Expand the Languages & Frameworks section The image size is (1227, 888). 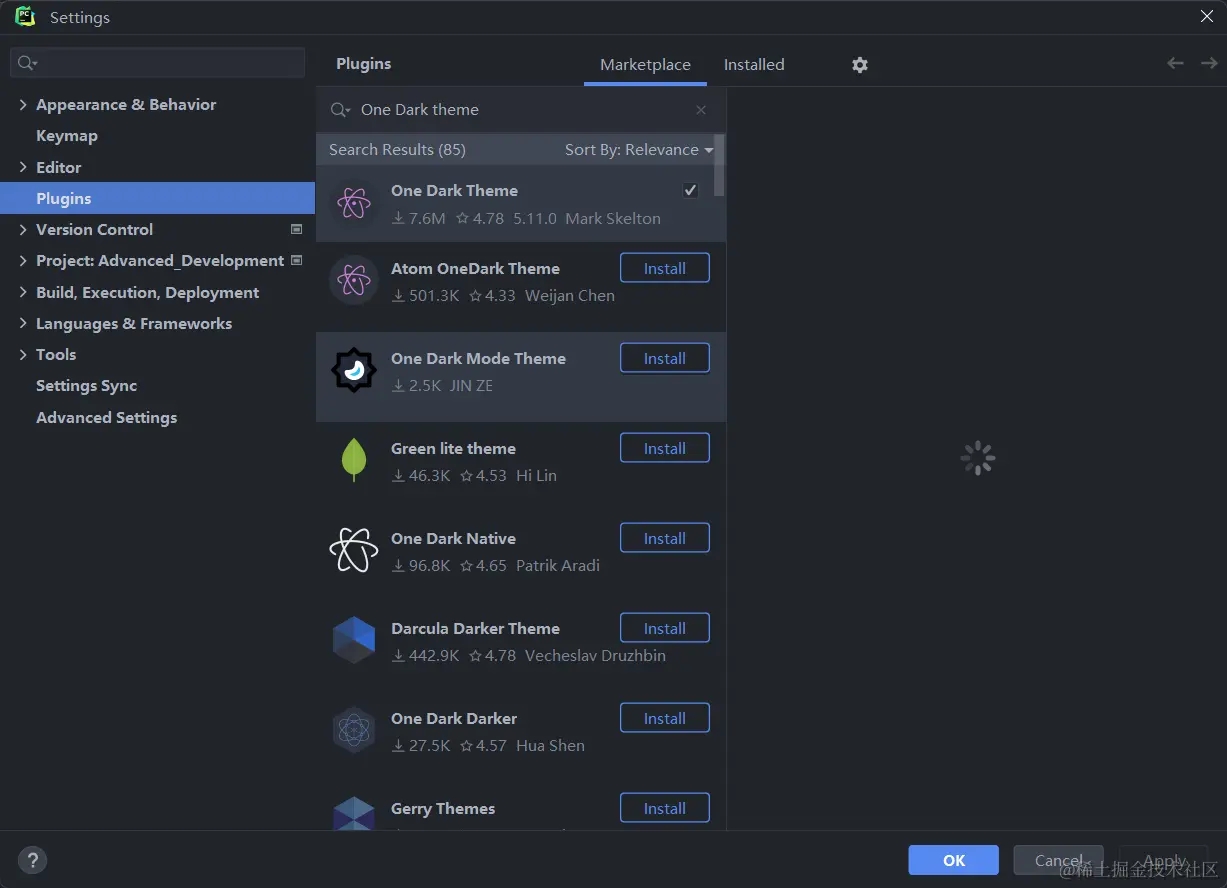pos(22,323)
